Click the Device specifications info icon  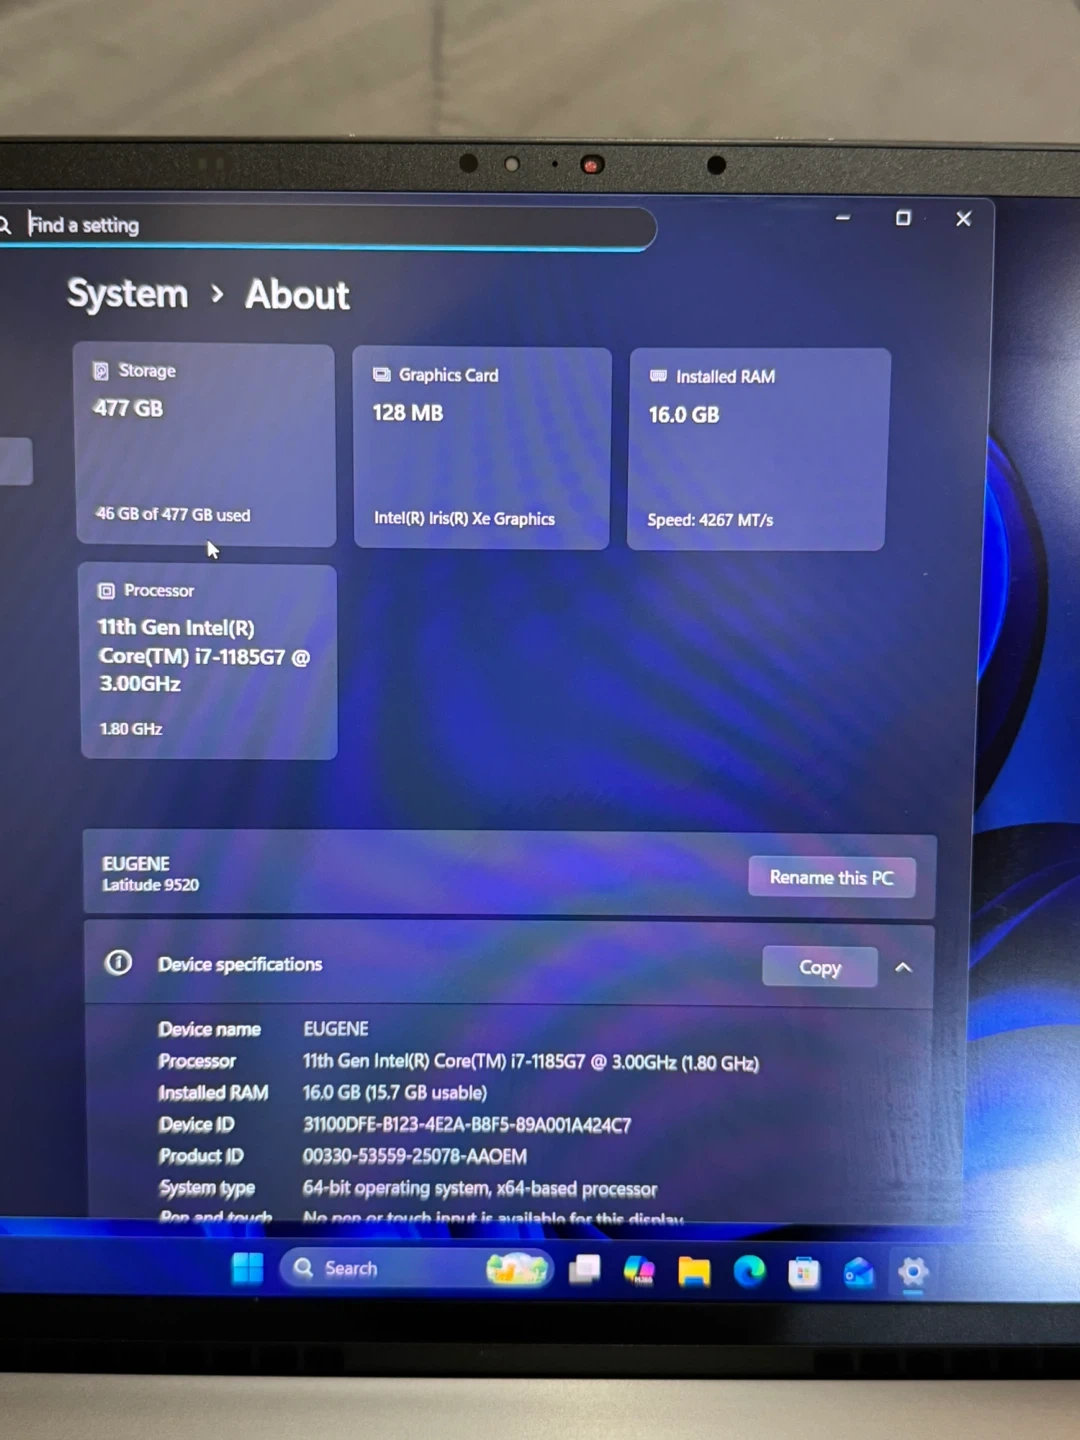(118, 963)
